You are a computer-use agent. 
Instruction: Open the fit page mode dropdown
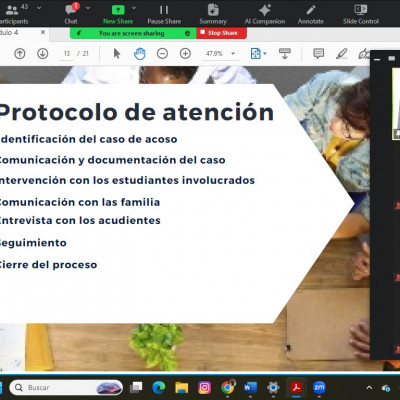pos(259,53)
